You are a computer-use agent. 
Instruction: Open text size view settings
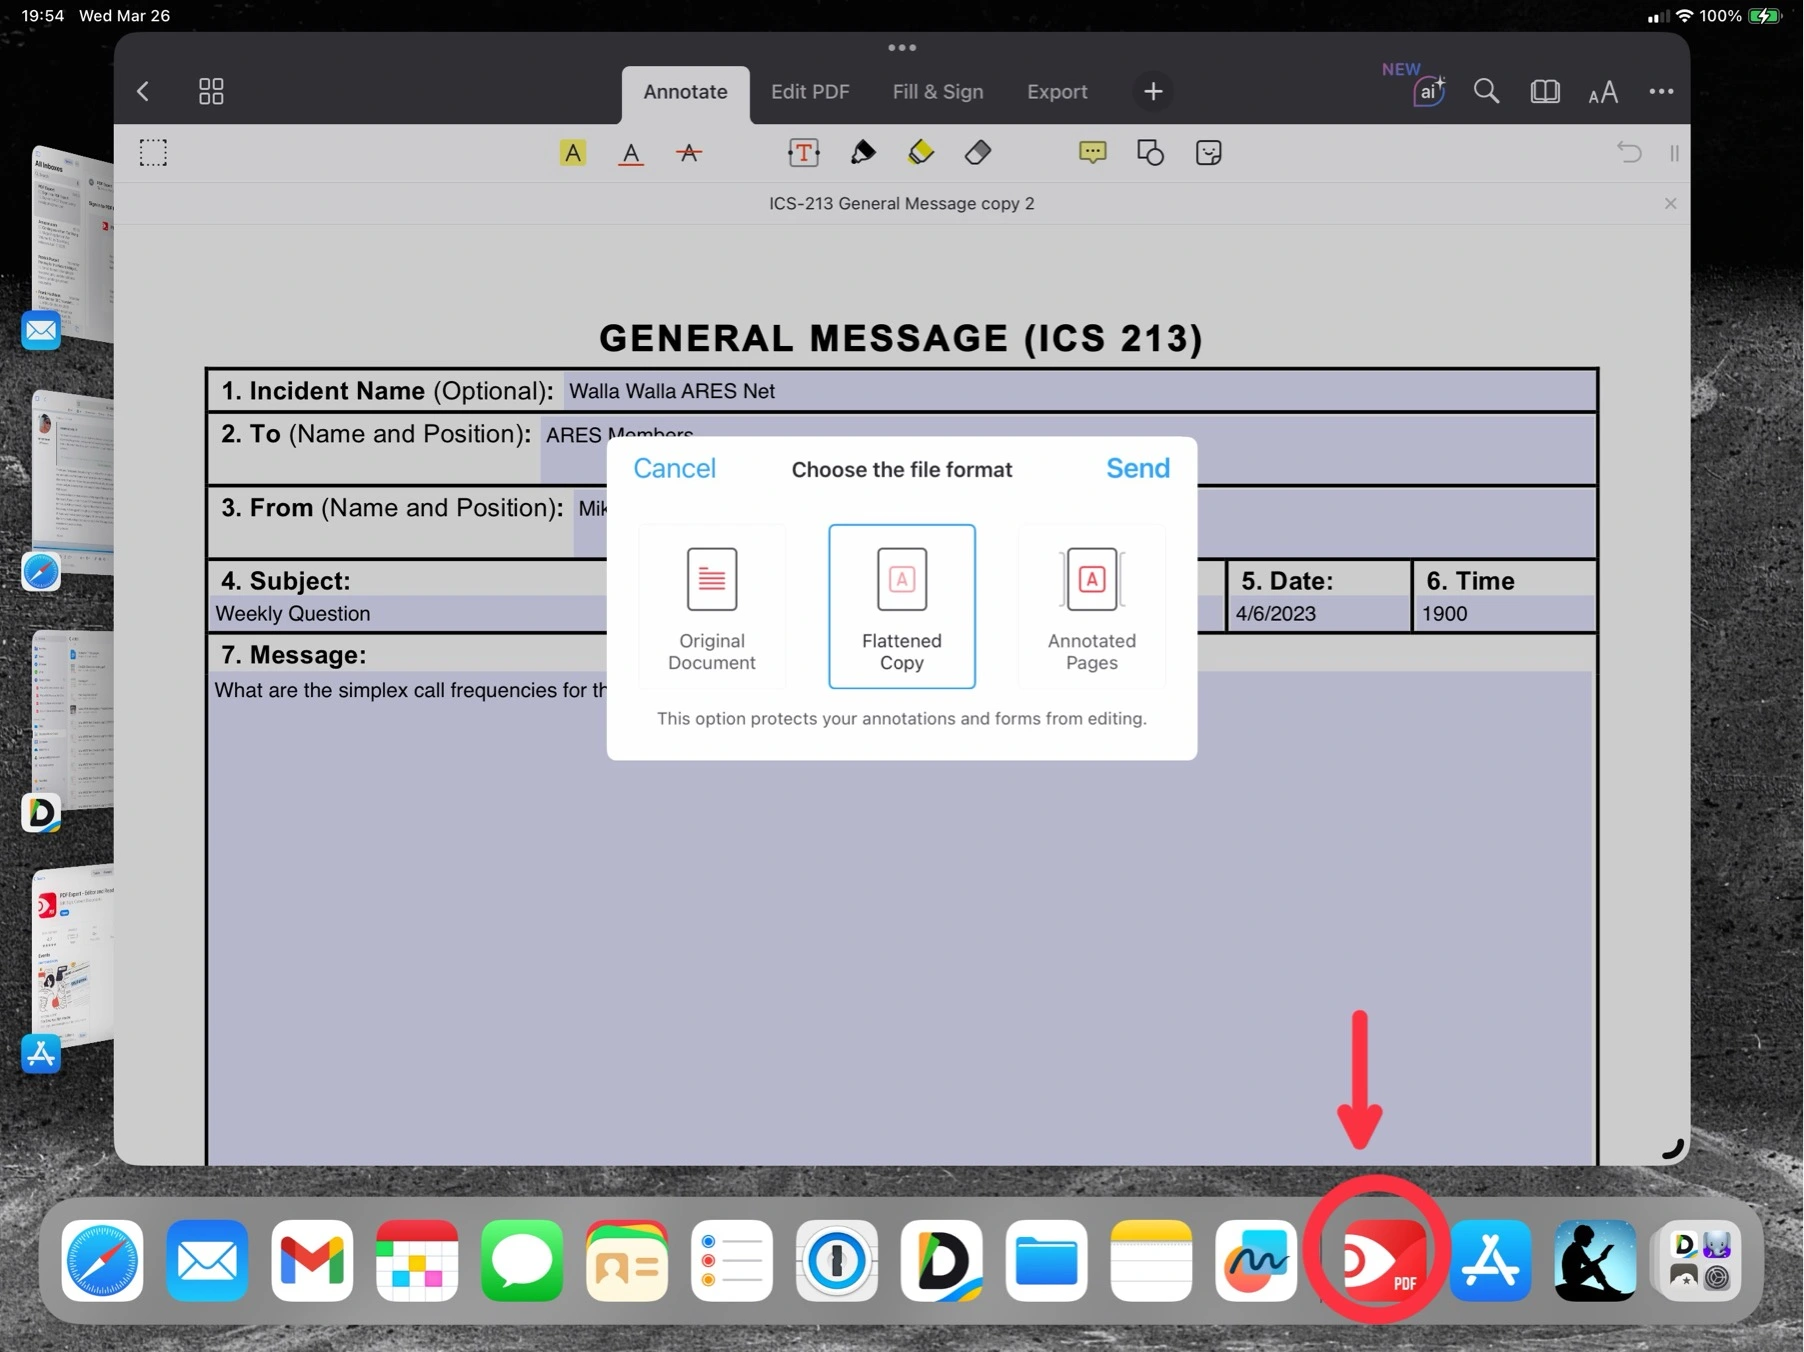(1603, 92)
